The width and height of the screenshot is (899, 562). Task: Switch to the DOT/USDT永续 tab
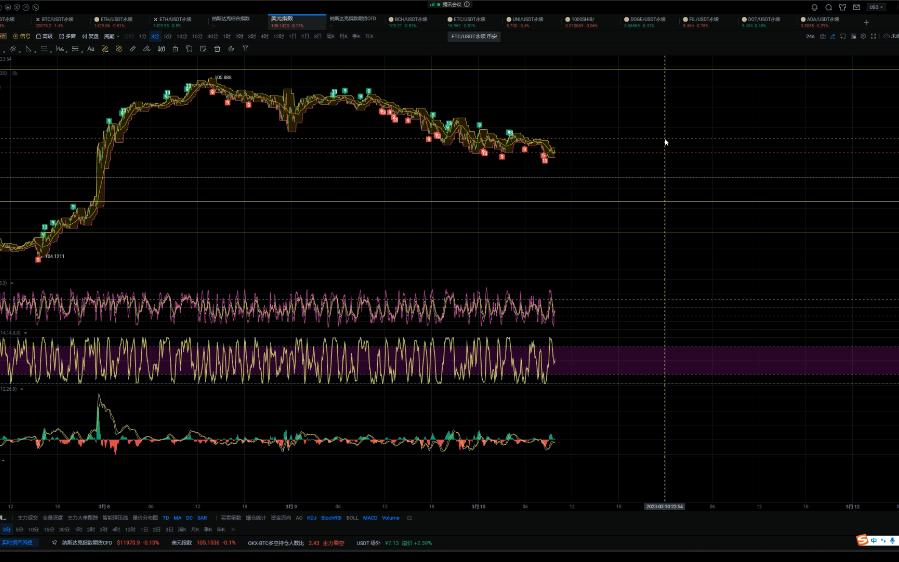coord(763,22)
